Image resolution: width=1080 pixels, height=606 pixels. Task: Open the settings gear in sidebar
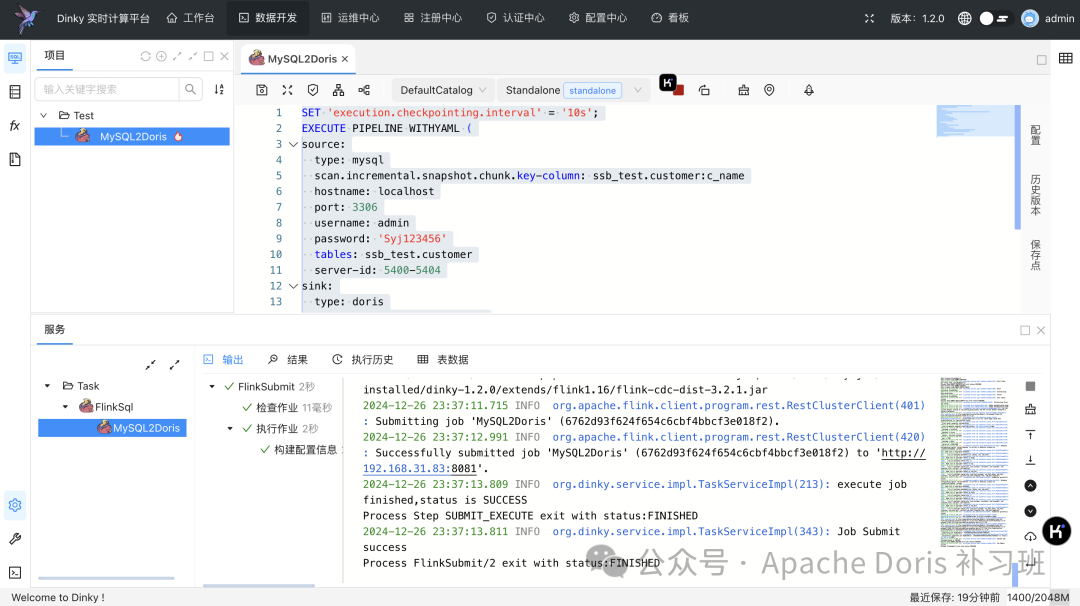tap(15, 505)
